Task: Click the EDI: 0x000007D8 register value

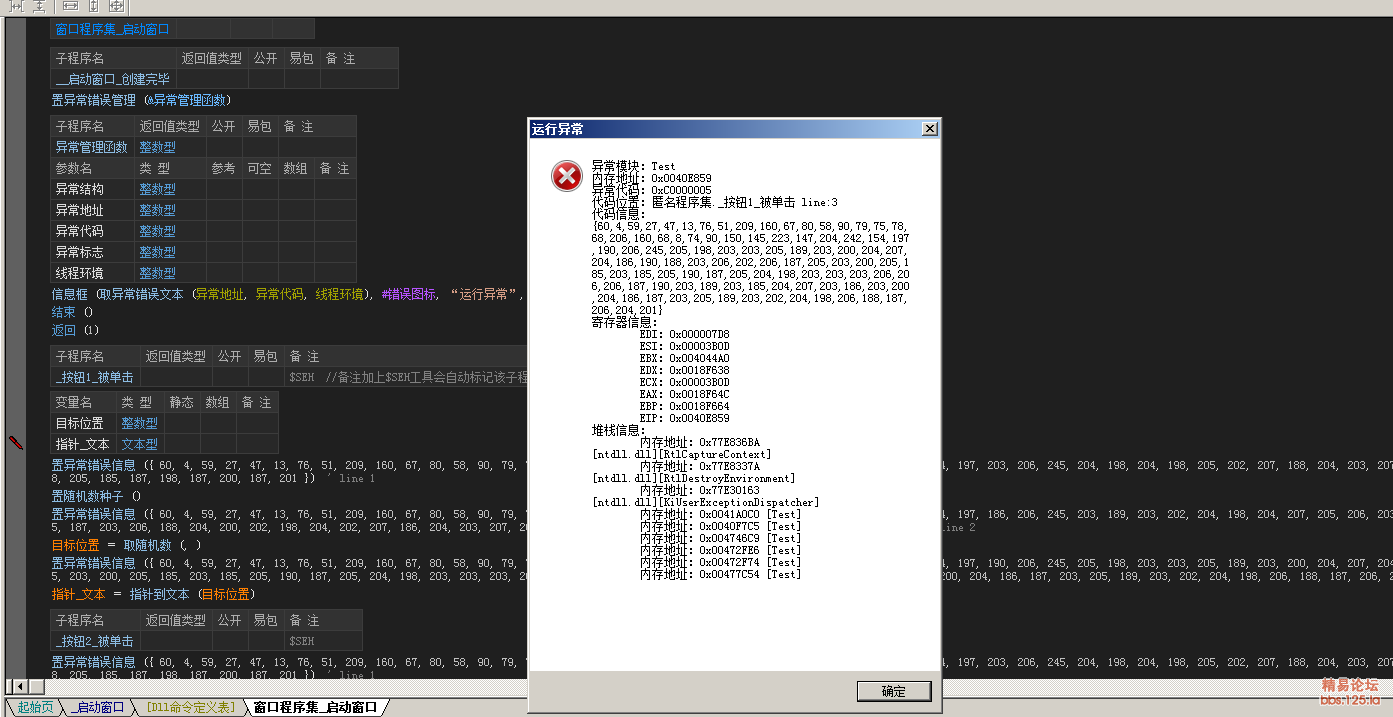Action: coord(685,334)
